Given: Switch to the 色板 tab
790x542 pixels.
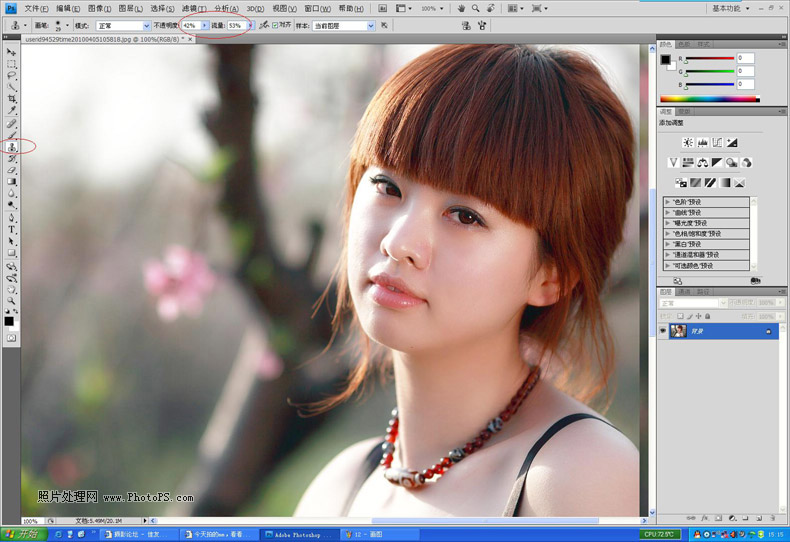Looking at the screenshot, I should 684,44.
